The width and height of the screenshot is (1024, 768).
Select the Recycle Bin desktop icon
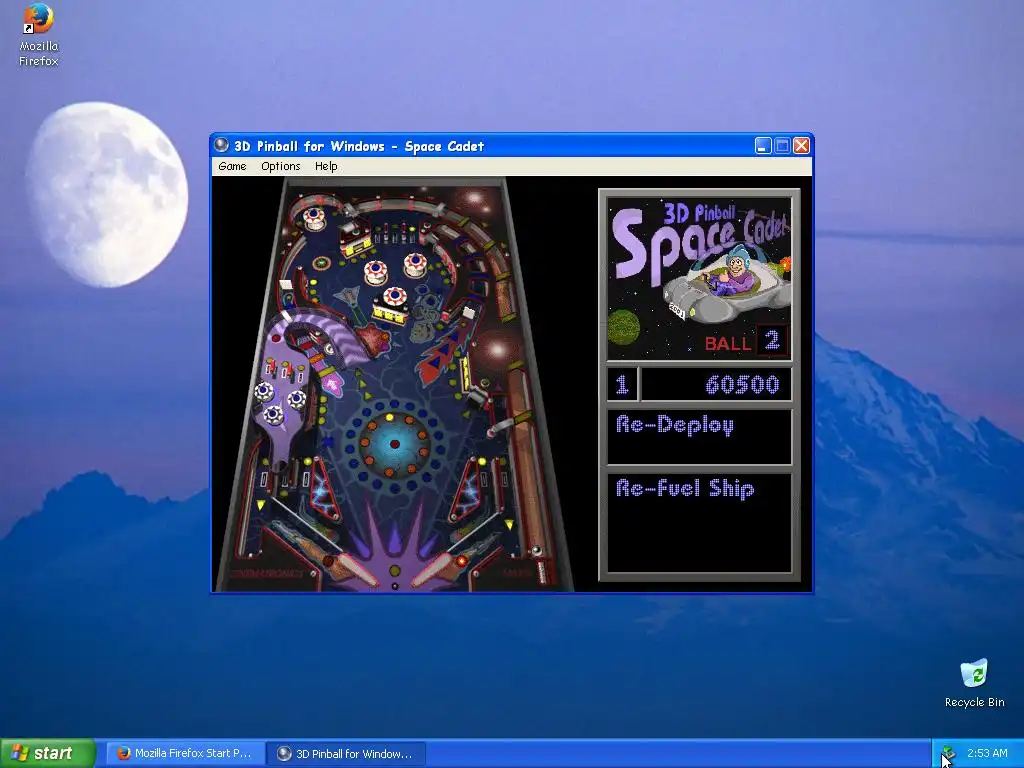[x=974, y=683]
